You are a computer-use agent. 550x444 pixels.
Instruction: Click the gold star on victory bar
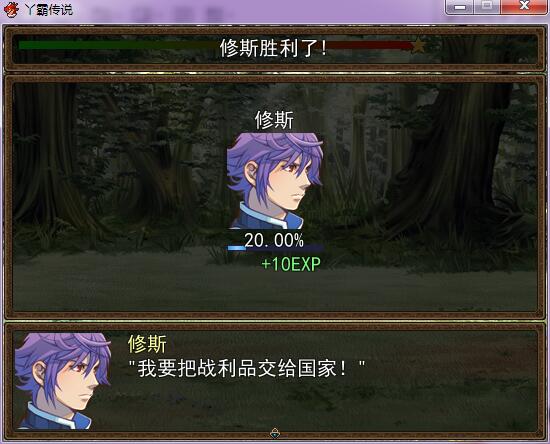(x=418, y=45)
